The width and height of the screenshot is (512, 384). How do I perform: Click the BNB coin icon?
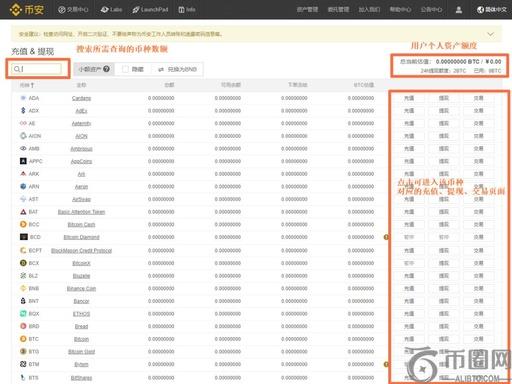[x=23, y=288]
